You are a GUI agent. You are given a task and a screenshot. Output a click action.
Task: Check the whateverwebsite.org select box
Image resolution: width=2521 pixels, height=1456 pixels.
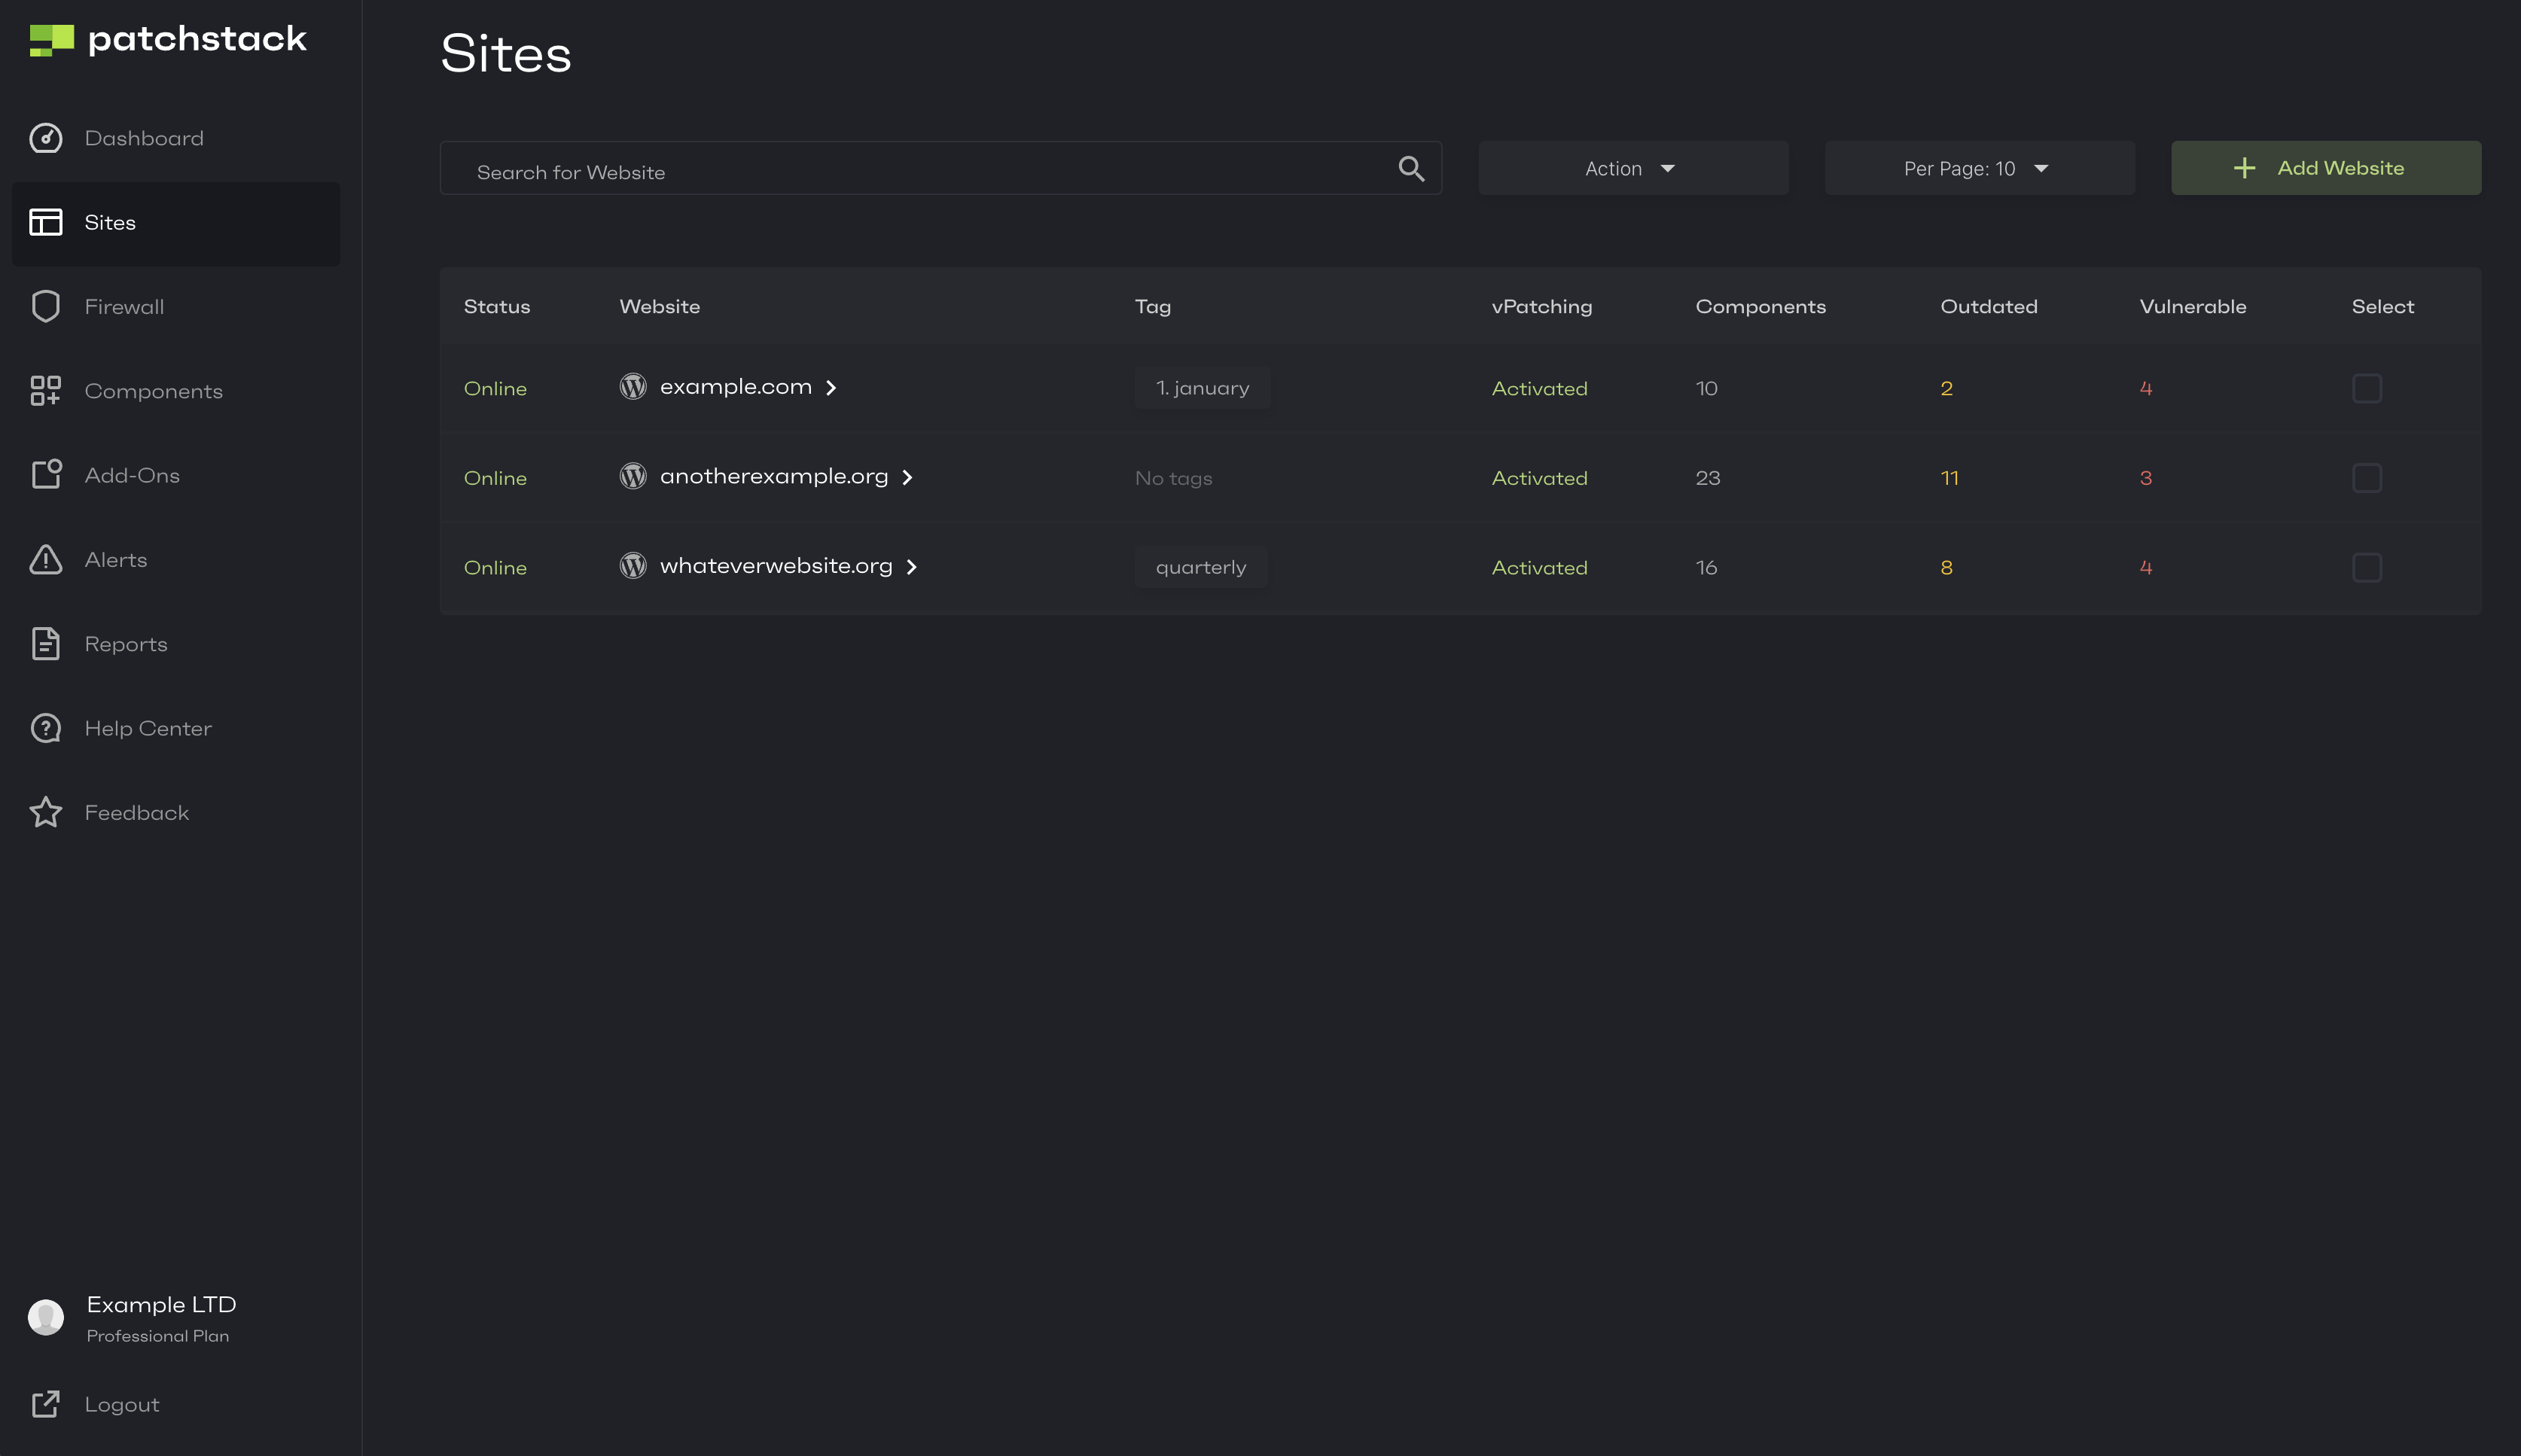pos(2366,567)
